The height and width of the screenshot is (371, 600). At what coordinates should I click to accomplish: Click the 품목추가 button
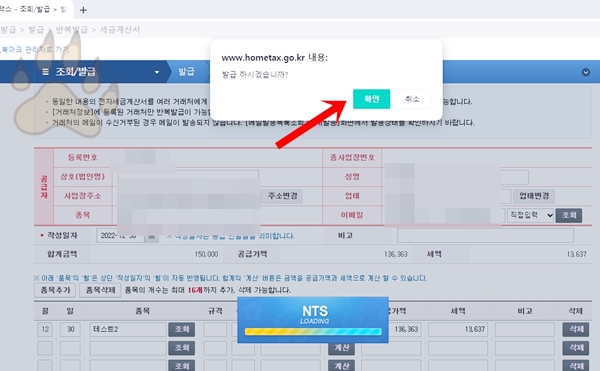click(x=55, y=290)
